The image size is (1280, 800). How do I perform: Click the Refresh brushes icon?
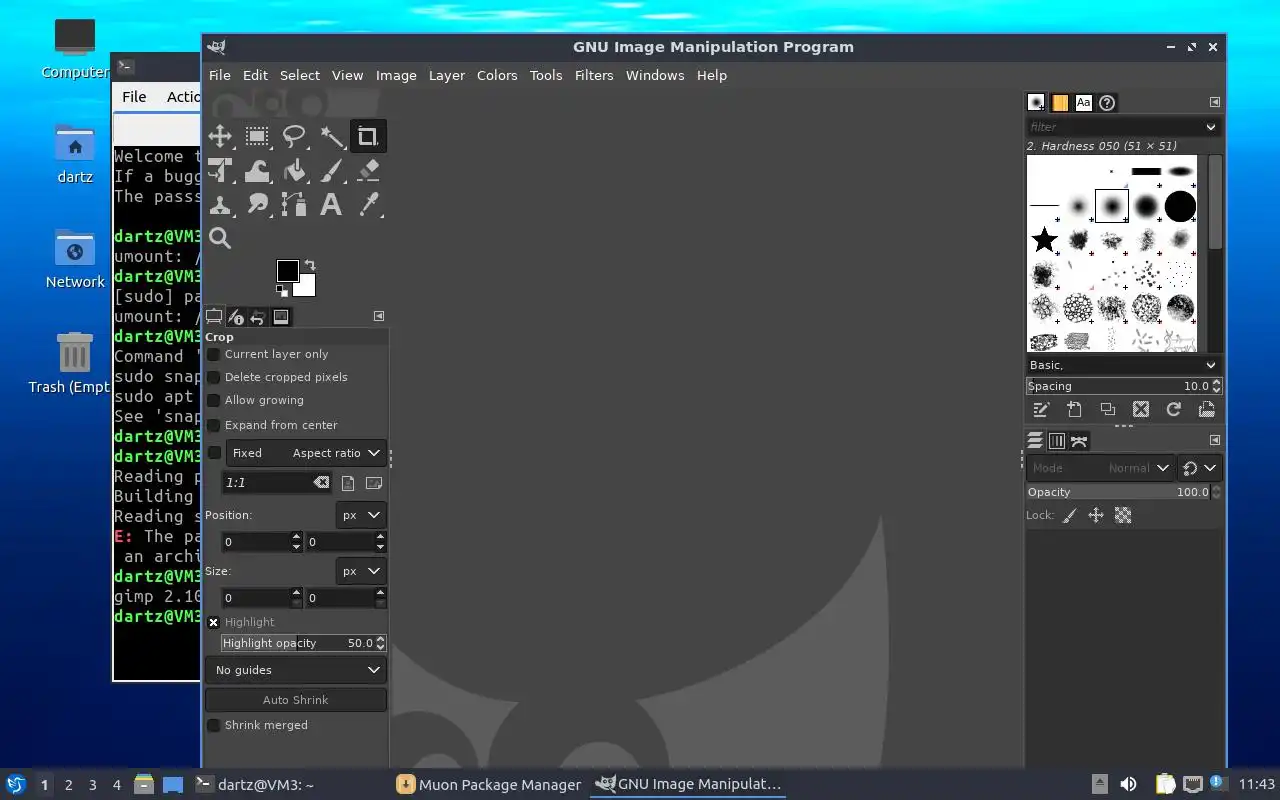pyautogui.click(x=1173, y=409)
